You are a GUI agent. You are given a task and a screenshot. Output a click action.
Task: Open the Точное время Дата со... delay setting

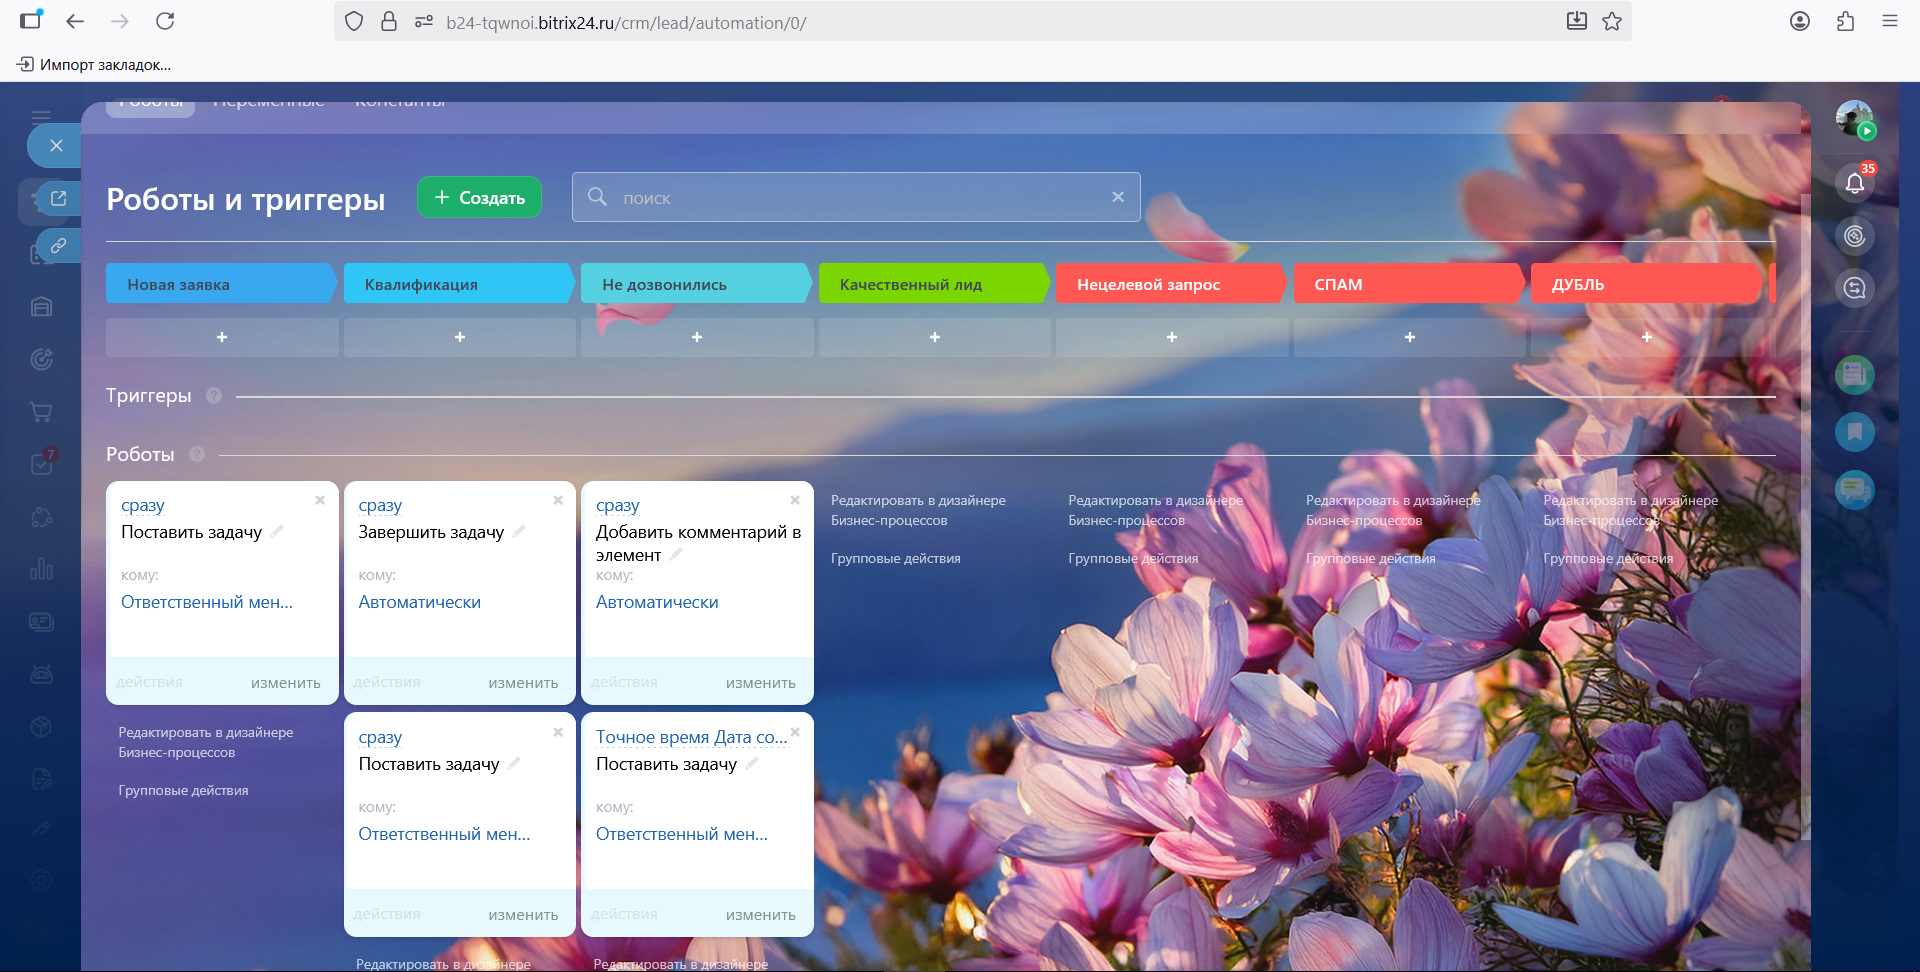[x=691, y=737]
